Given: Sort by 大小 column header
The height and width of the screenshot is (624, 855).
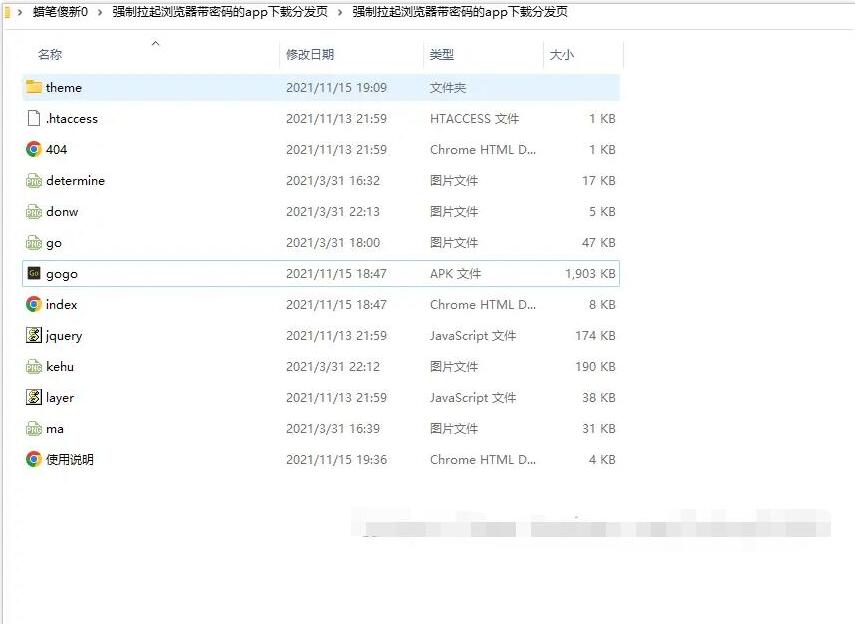Looking at the screenshot, I should click(562, 55).
